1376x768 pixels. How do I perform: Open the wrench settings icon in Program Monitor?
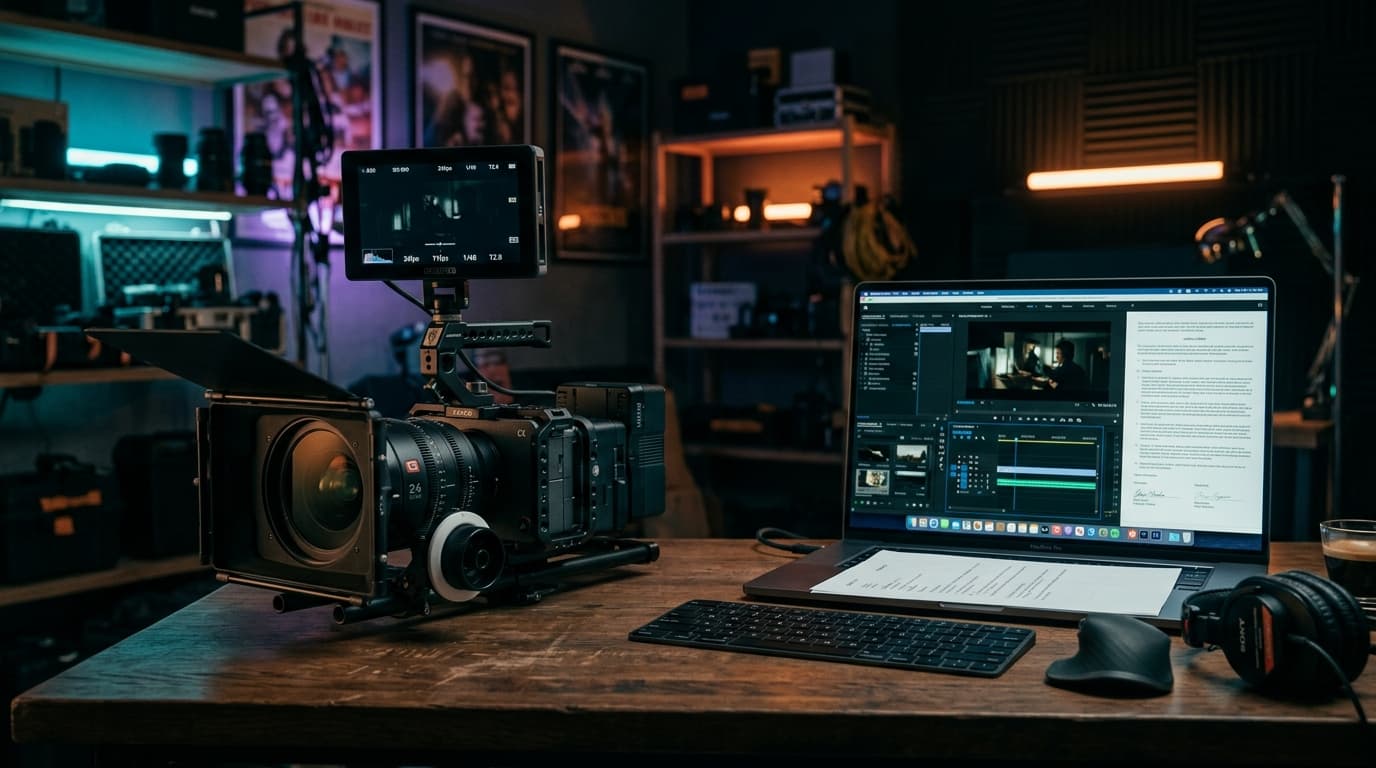[x=1093, y=404]
